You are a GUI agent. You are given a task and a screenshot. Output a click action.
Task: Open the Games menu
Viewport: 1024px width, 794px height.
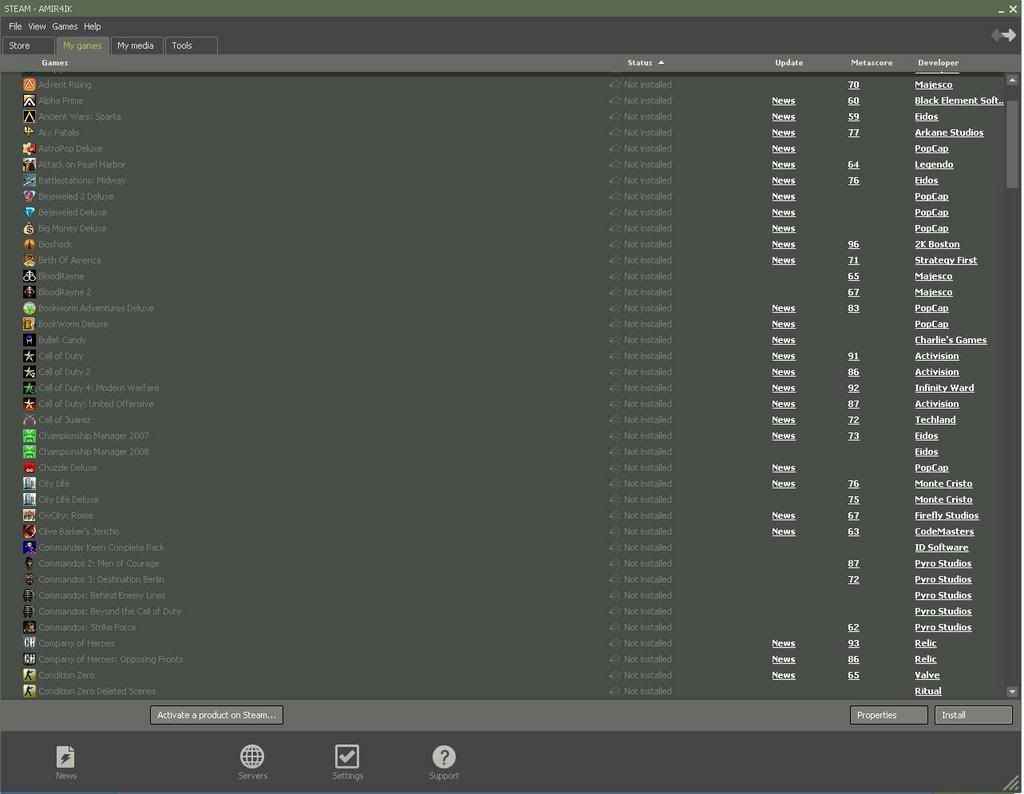(x=65, y=26)
